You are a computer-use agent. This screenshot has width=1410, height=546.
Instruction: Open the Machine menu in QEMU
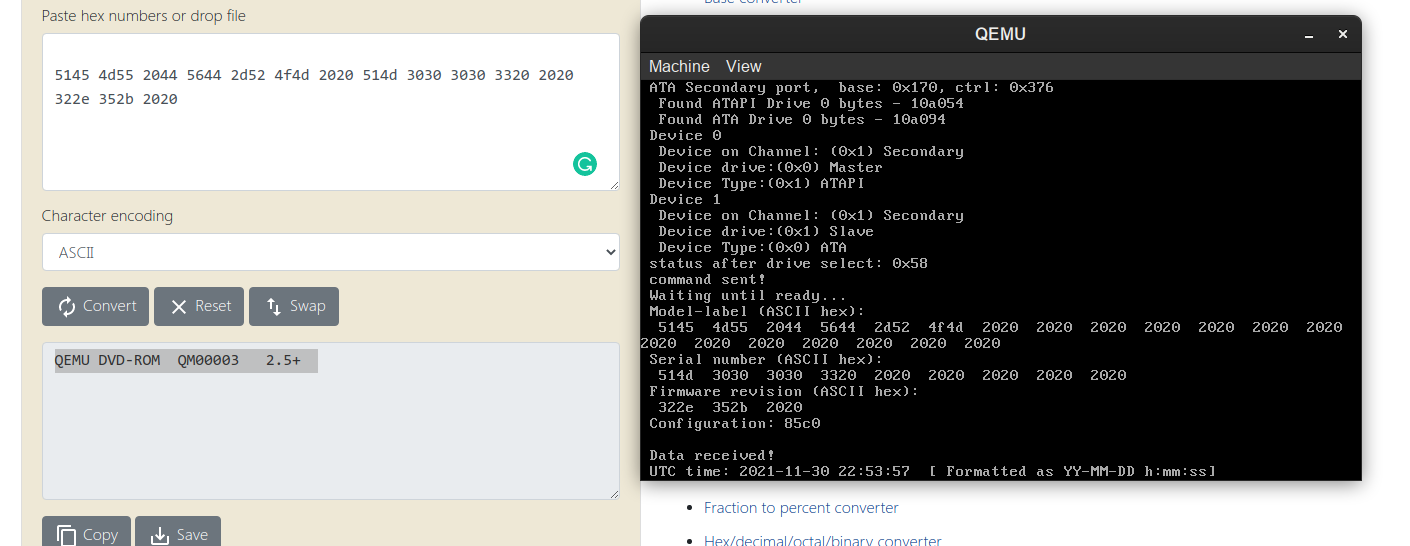coord(679,66)
